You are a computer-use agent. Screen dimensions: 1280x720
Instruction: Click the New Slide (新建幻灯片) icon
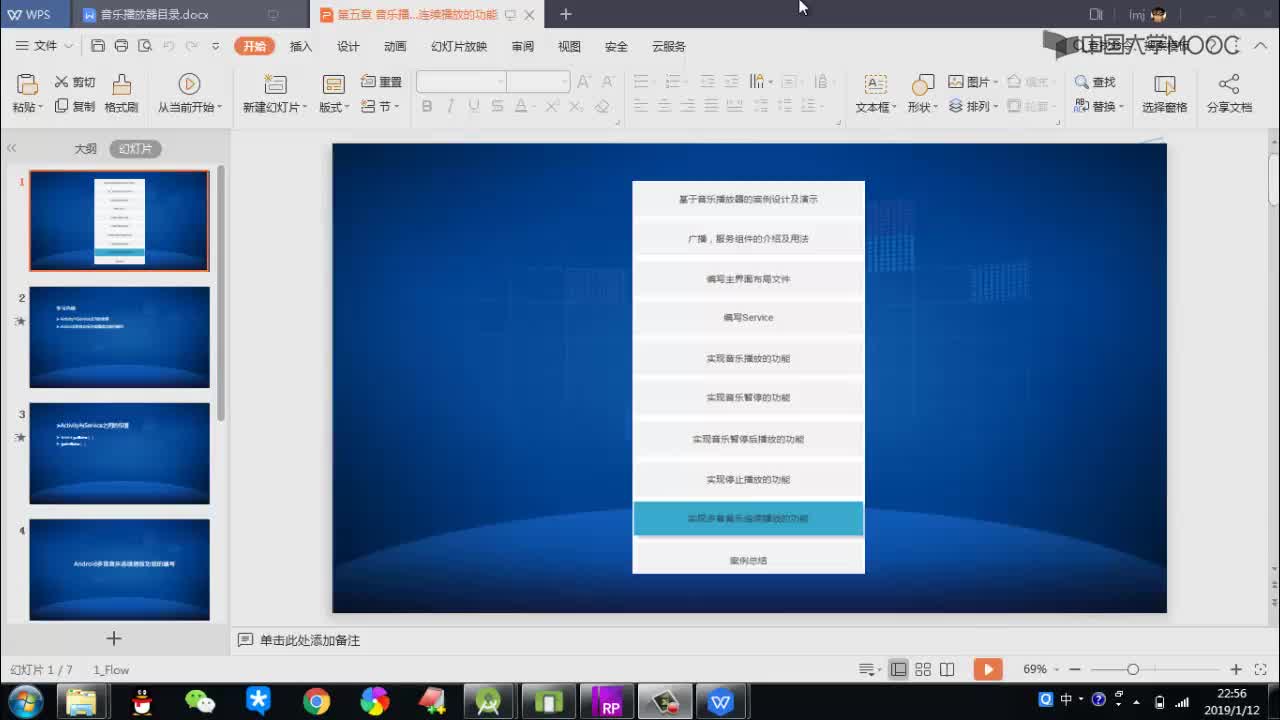[275, 84]
